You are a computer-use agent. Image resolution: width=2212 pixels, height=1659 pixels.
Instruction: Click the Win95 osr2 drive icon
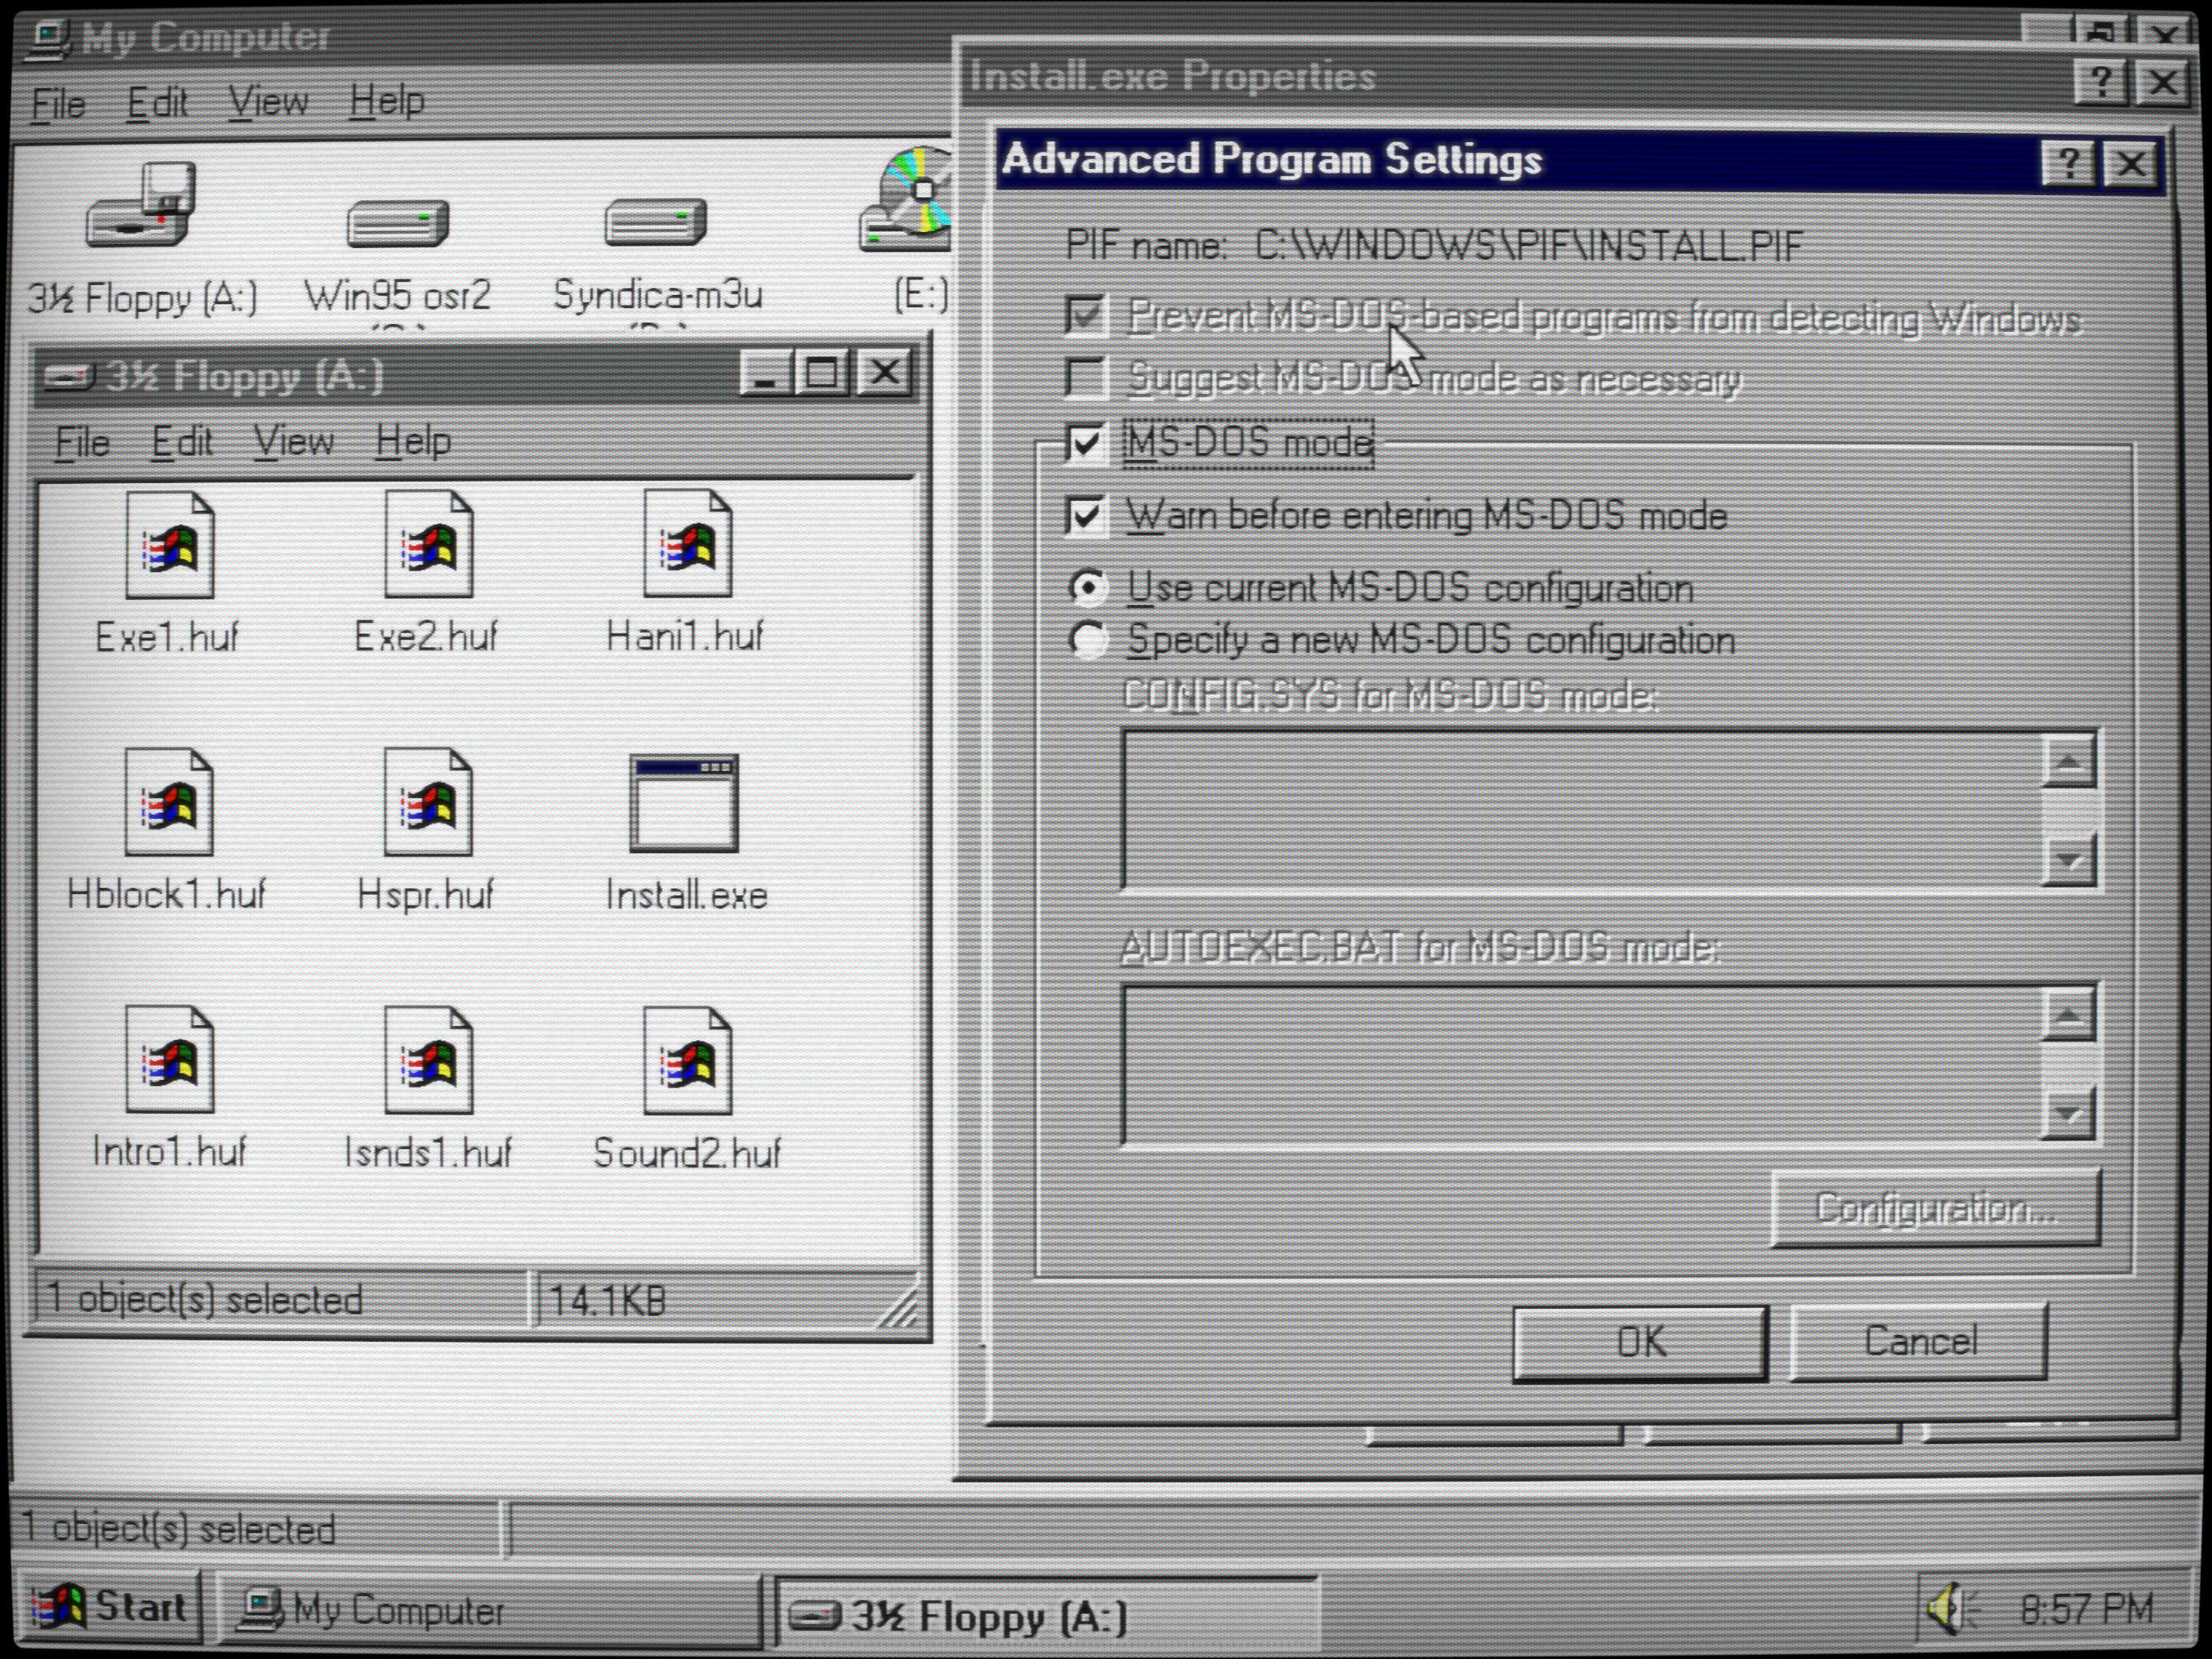pos(398,222)
